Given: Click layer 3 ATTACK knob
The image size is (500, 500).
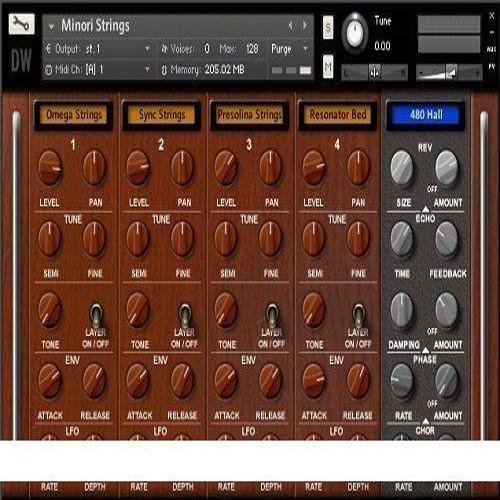Looking at the screenshot, I should [x=226, y=381].
